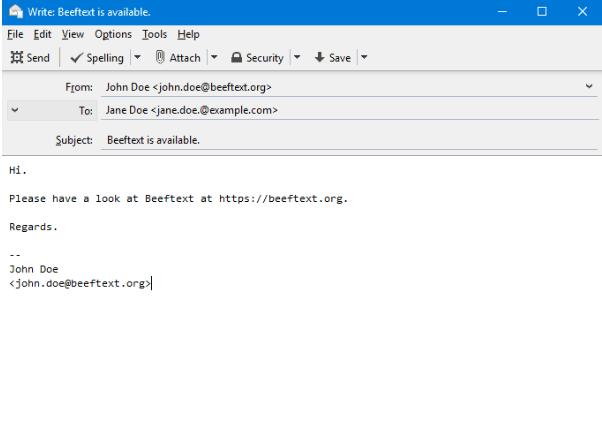Viewport: 602px width, 441px height.
Task: Open the Tools menu
Action: pos(155,35)
